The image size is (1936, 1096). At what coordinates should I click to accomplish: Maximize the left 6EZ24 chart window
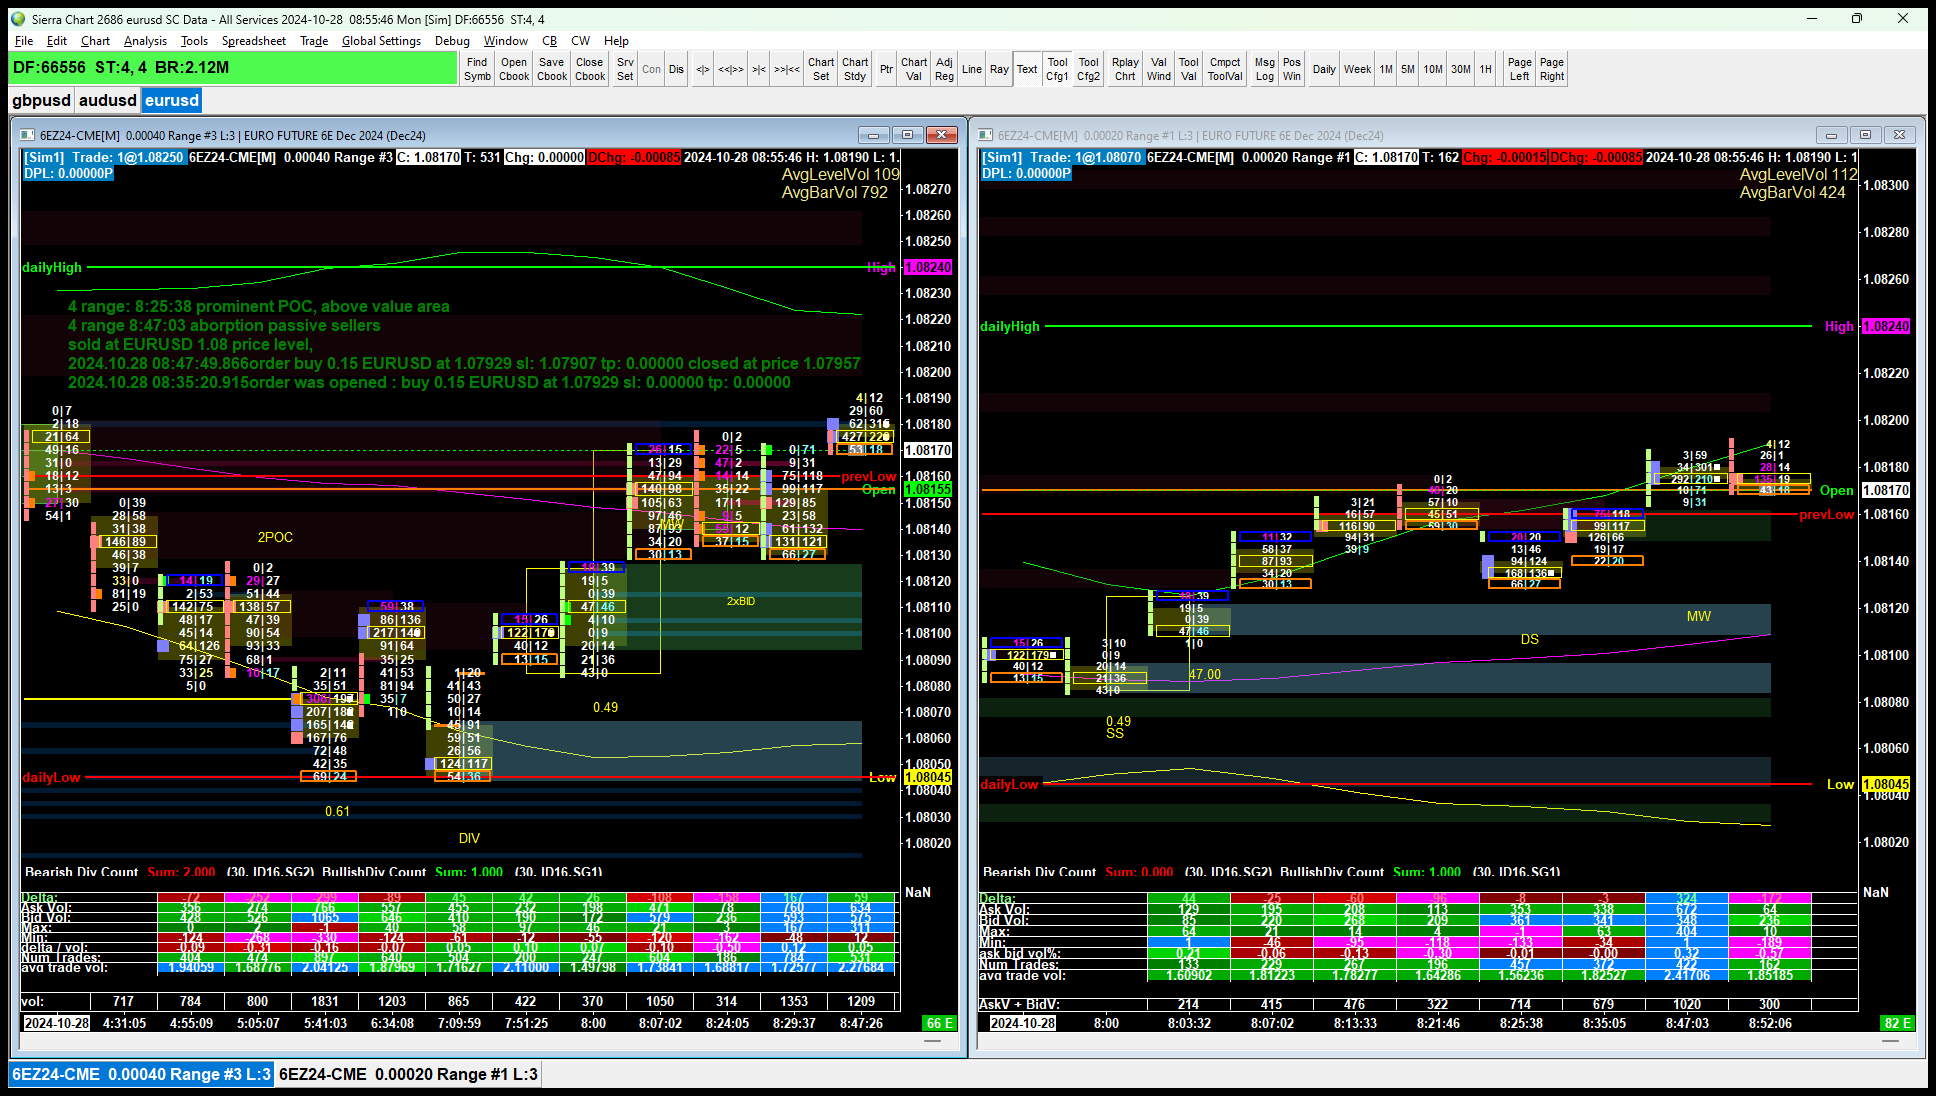click(x=907, y=135)
